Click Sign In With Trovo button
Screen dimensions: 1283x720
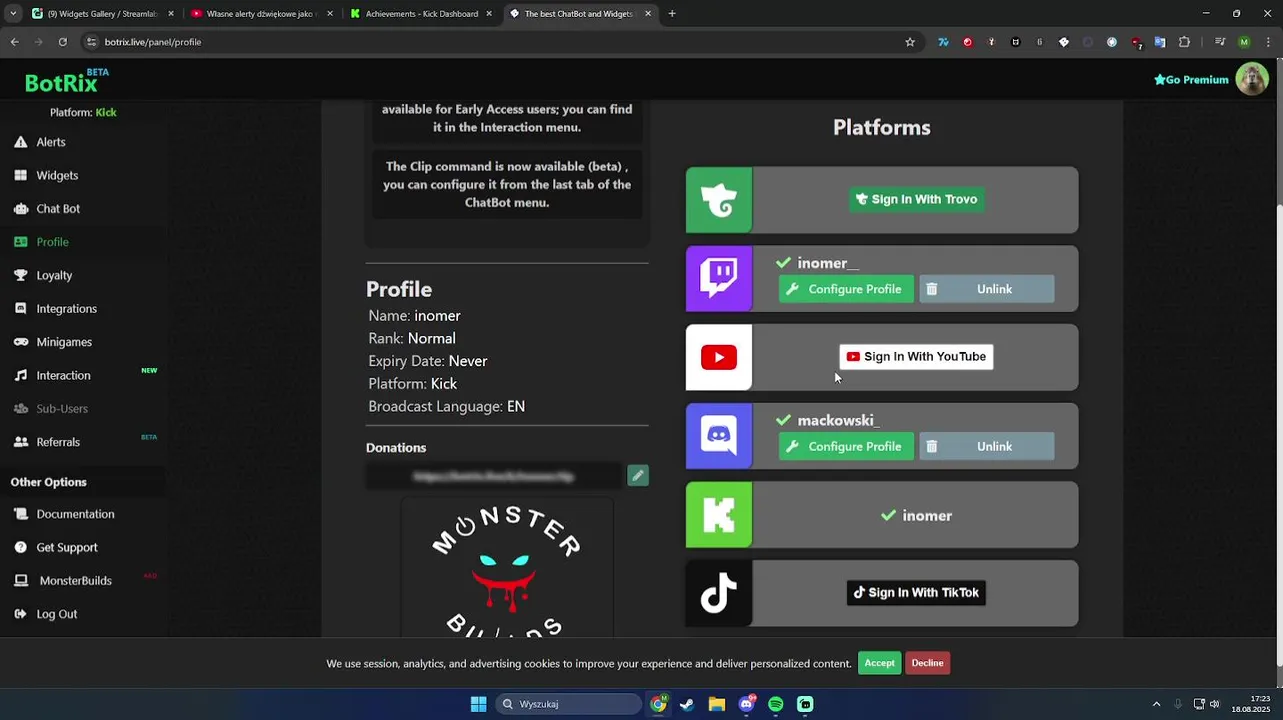916,199
